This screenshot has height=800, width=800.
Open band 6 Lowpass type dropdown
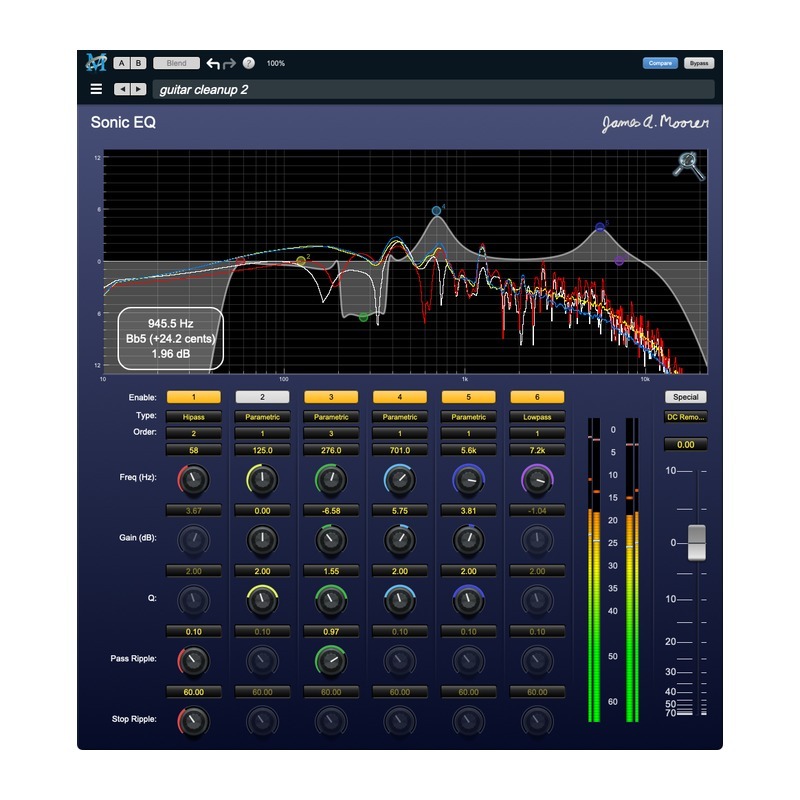tap(537, 417)
